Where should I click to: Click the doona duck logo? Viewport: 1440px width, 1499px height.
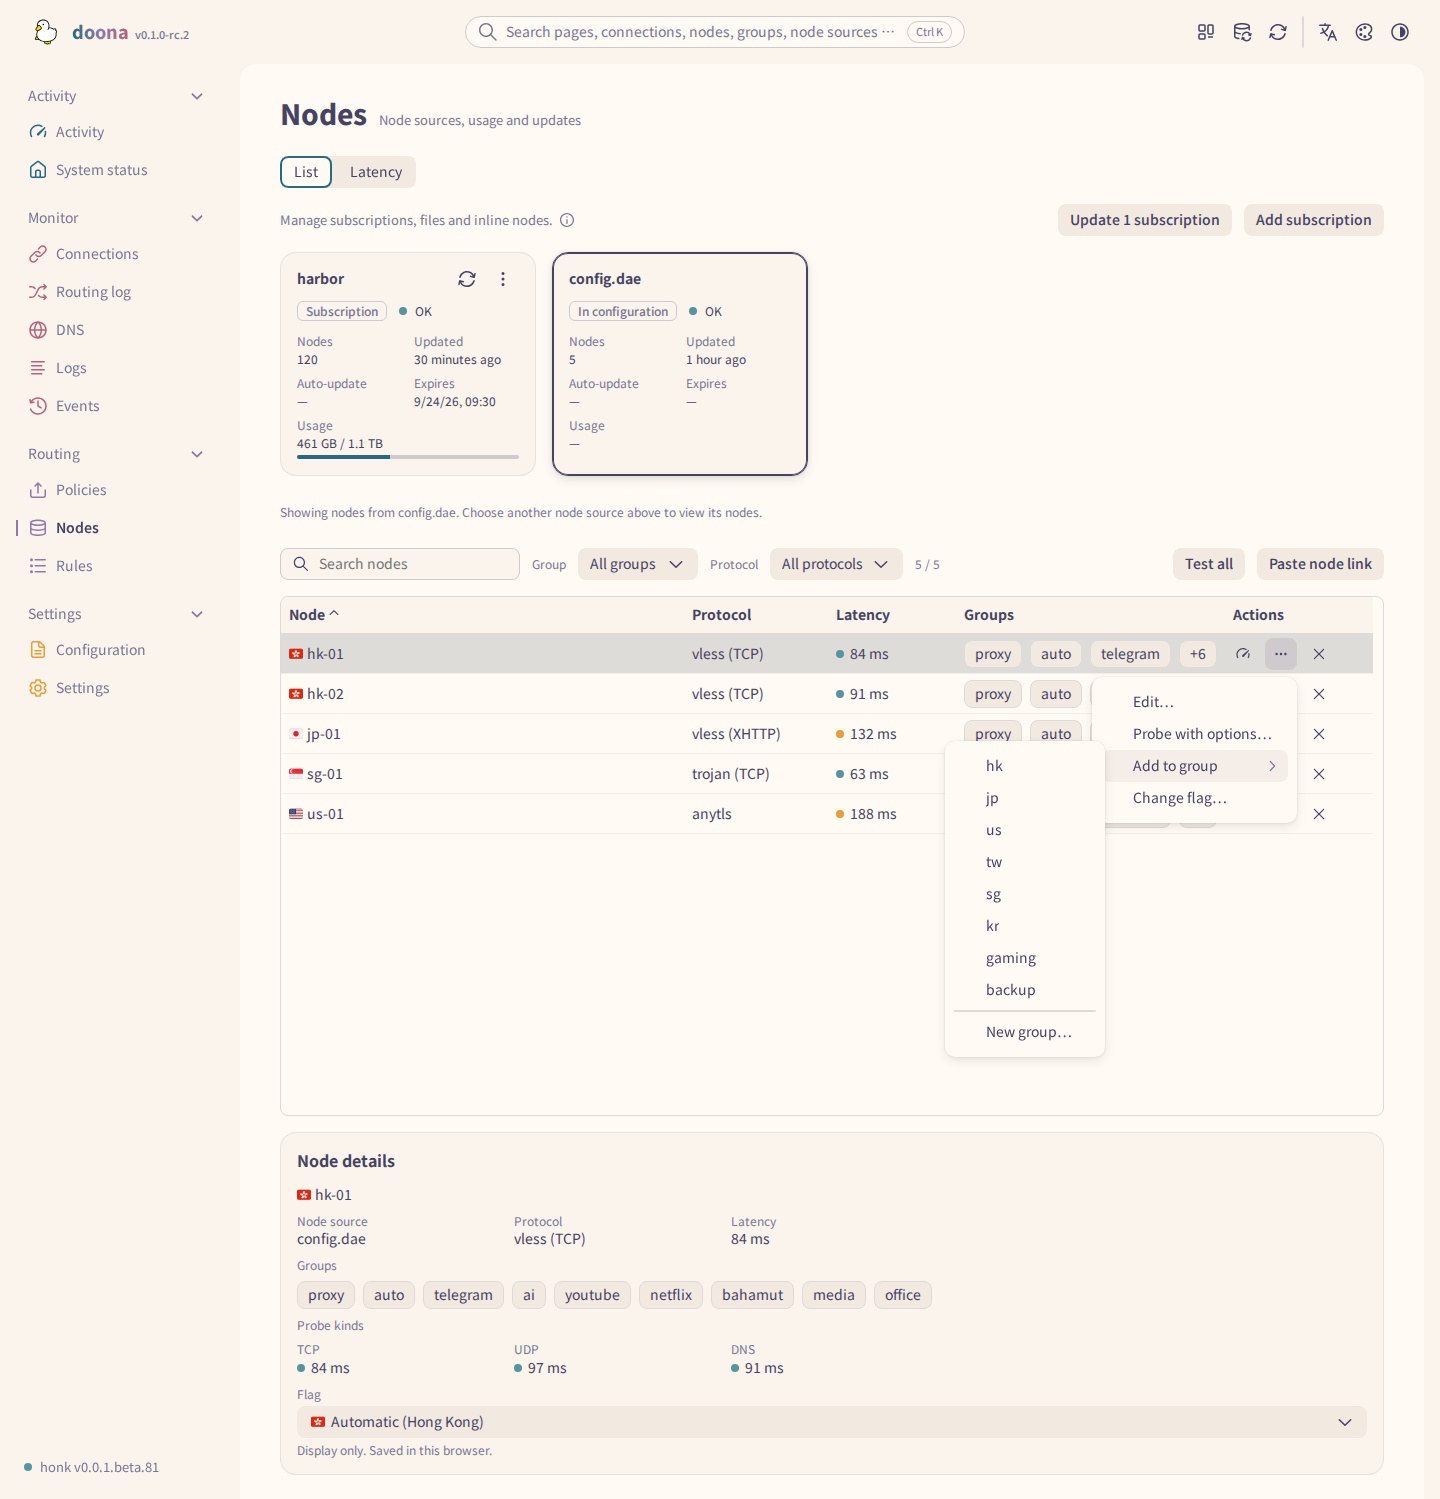(45, 32)
